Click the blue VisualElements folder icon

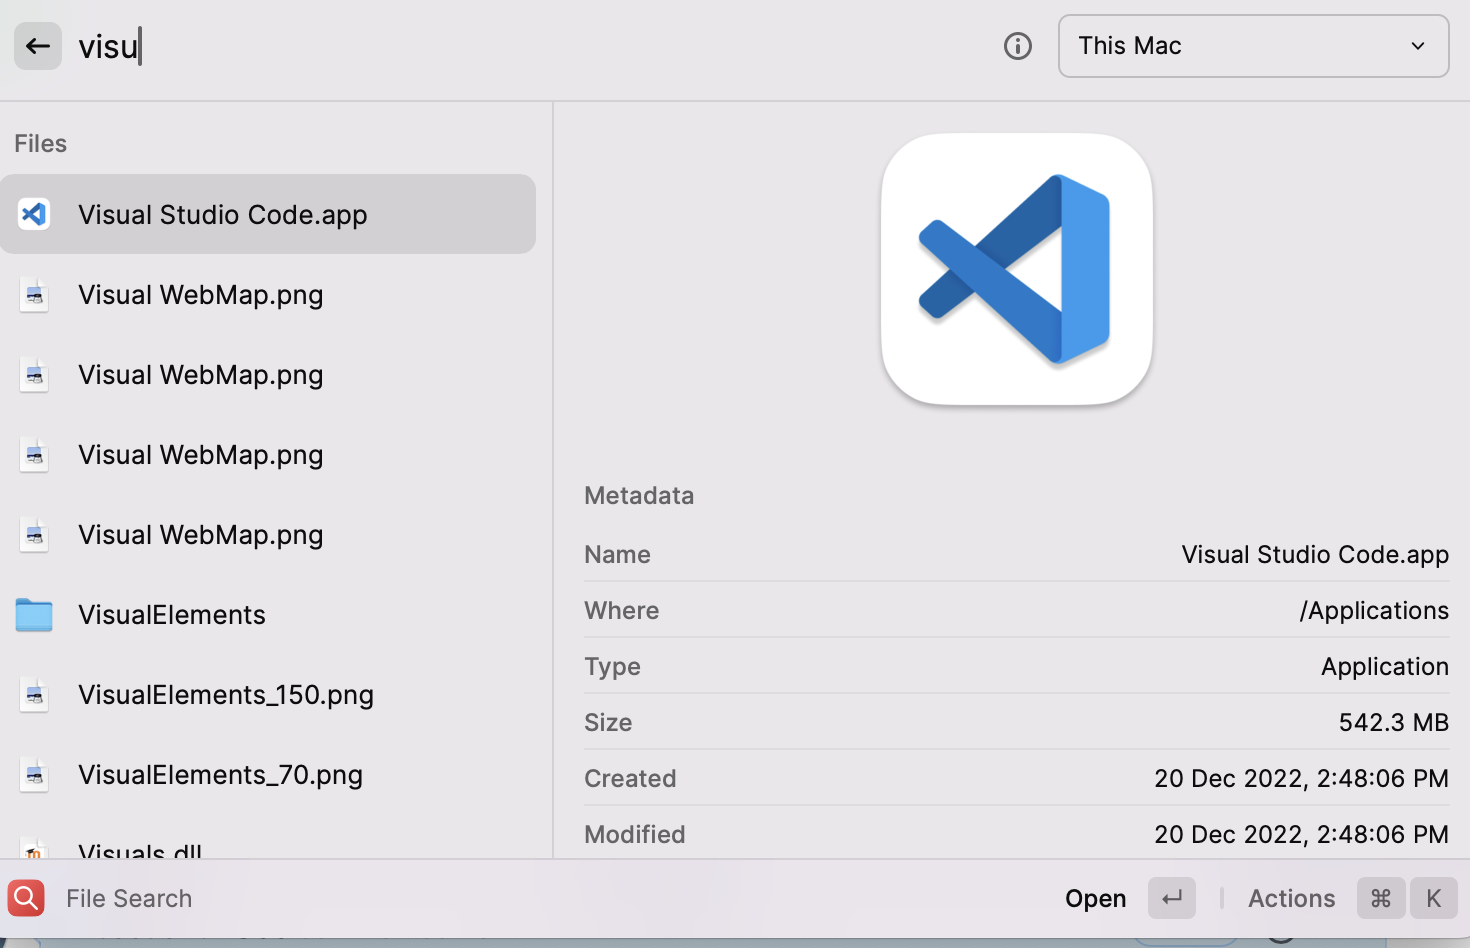[34, 614]
